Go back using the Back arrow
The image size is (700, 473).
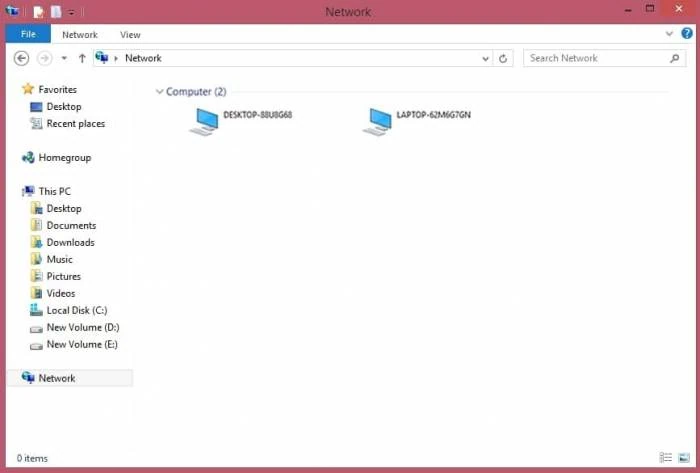point(21,58)
